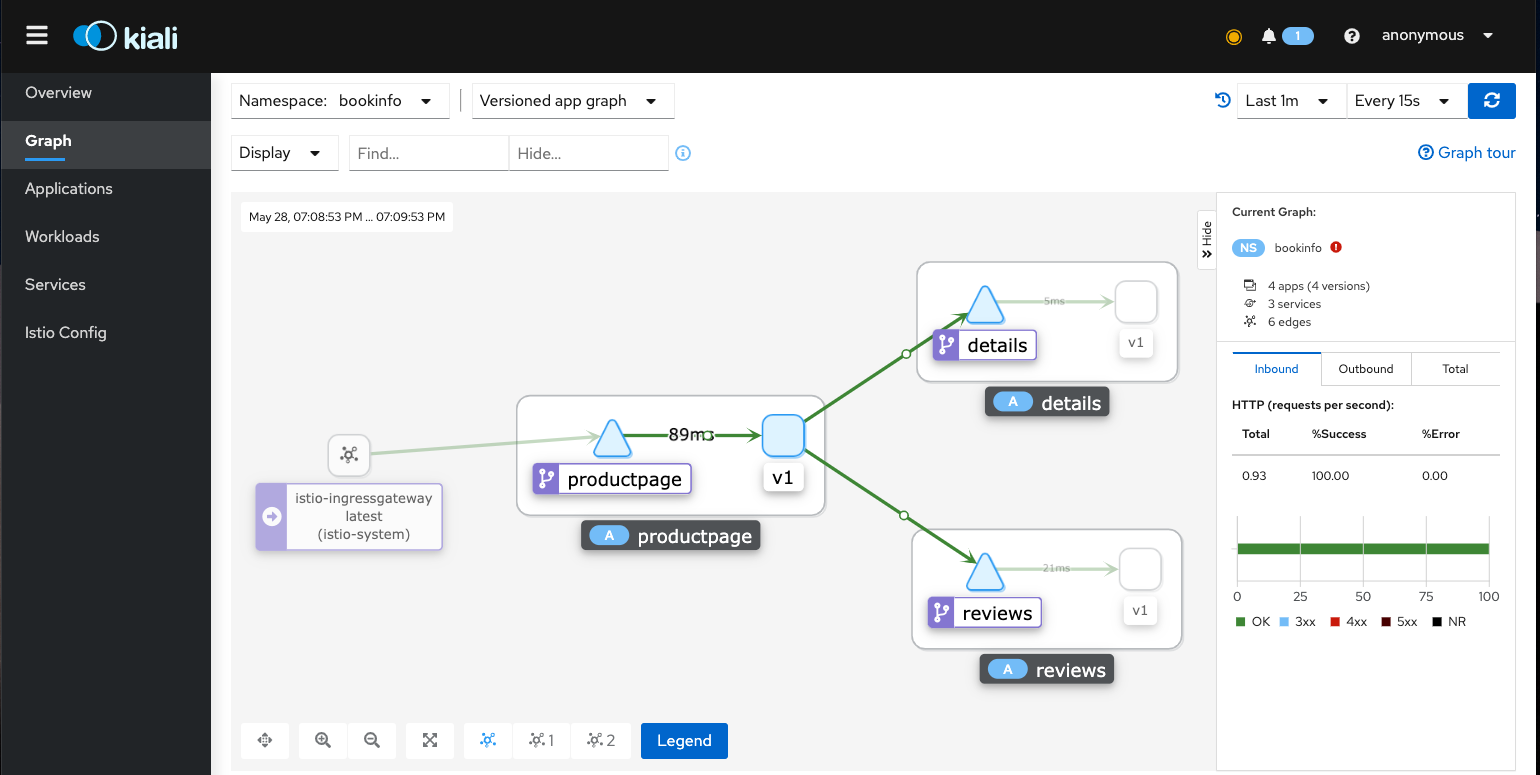The height and width of the screenshot is (775, 1540).
Task: Select the reviews v1 square node
Action: point(1140,569)
